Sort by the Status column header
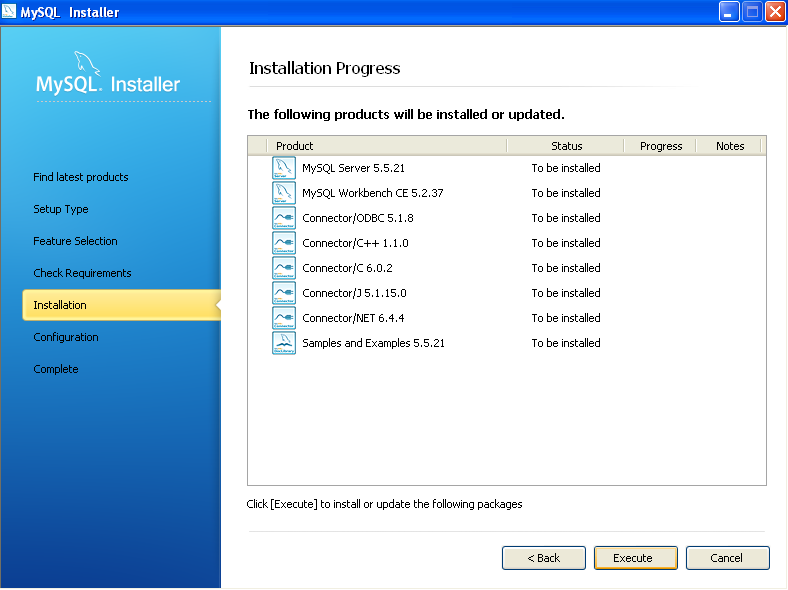Viewport: 788px width, 590px height. click(x=566, y=146)
